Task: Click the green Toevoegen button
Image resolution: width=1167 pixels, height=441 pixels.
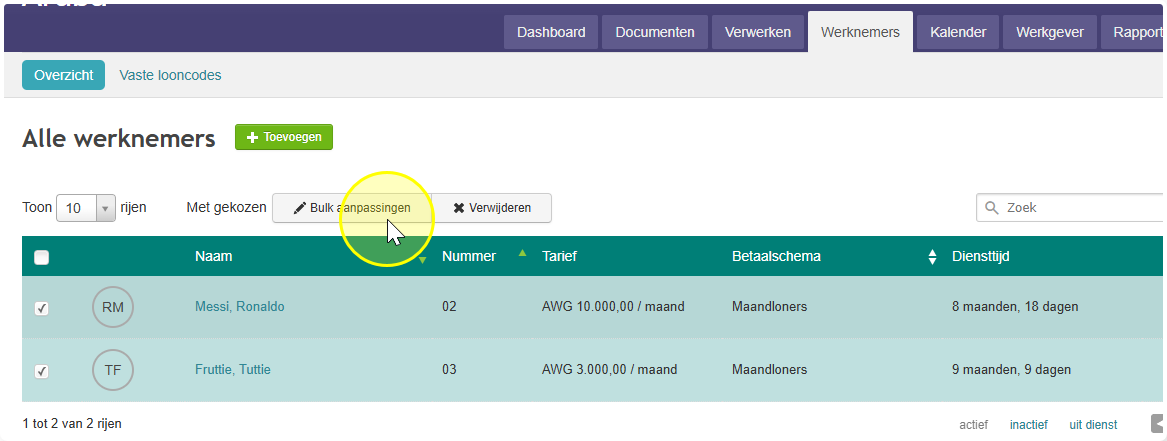Action: click(x=284, y=137)
